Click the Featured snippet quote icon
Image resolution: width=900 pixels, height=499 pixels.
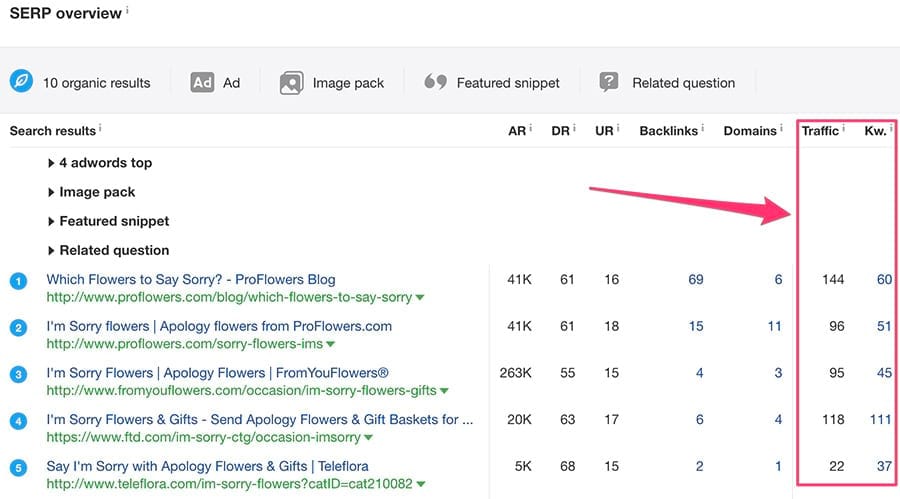click(x=435, y=82)
